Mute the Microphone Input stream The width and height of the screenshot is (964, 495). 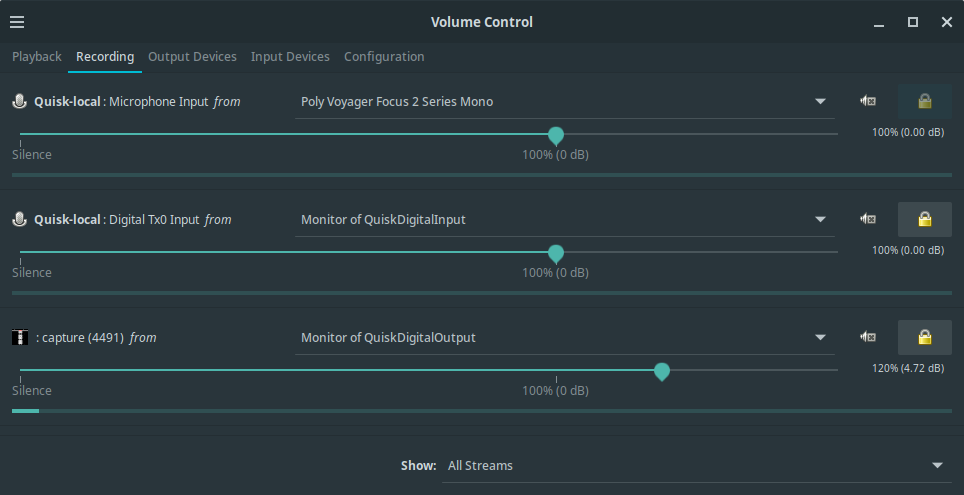coord(868,101)
